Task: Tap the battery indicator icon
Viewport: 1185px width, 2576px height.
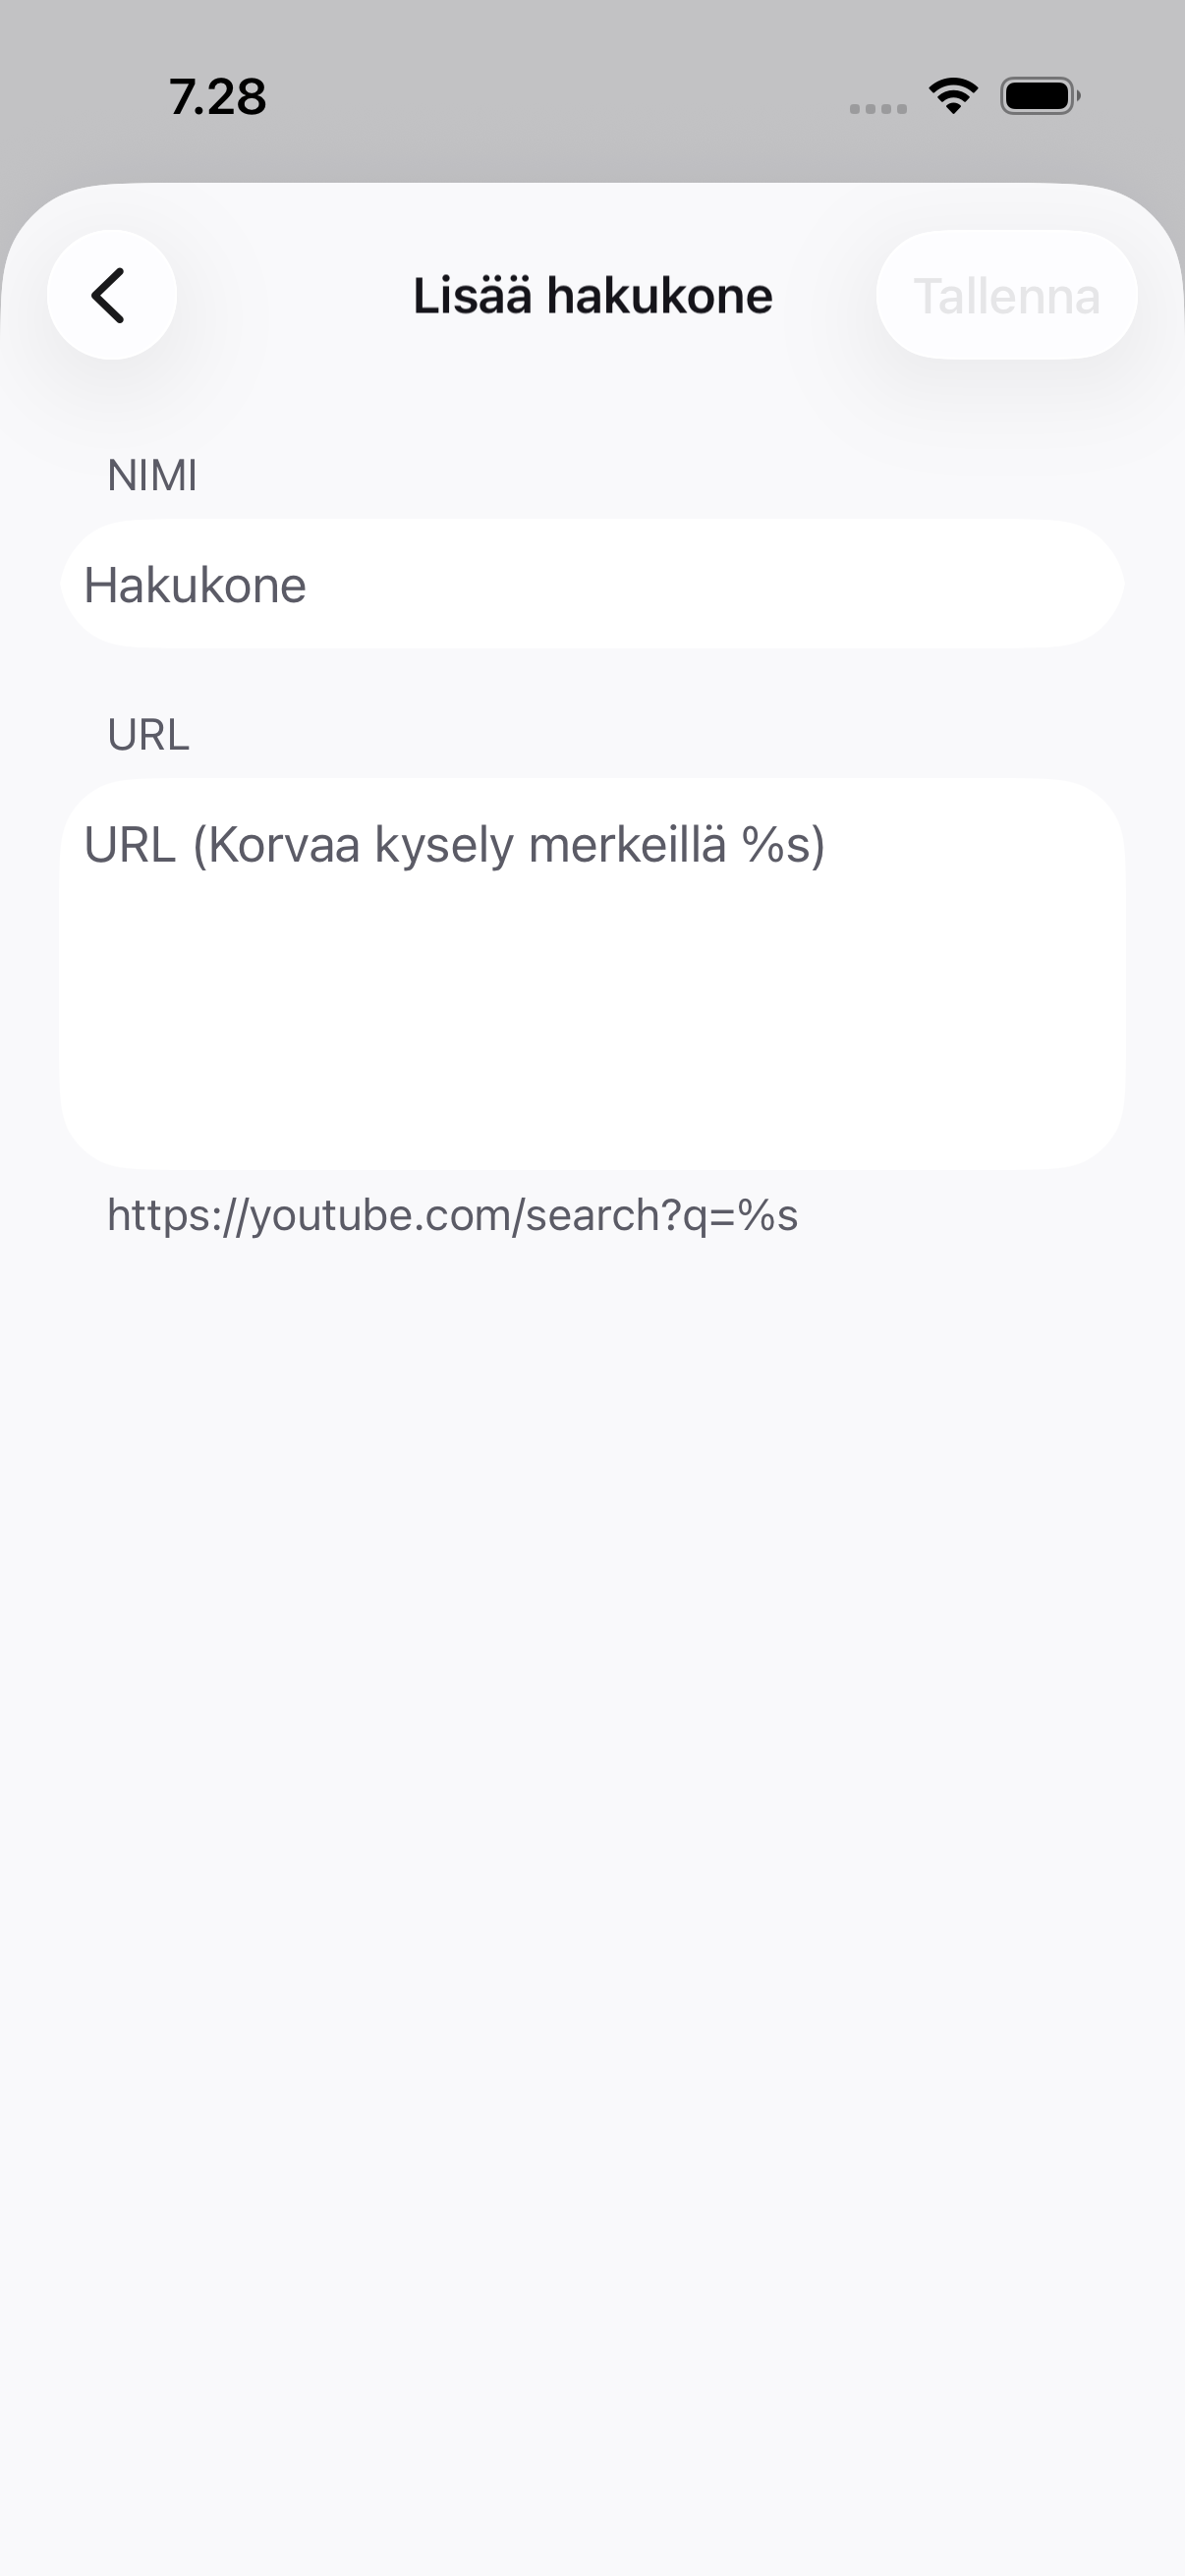Action: (x=1040, y=96)
